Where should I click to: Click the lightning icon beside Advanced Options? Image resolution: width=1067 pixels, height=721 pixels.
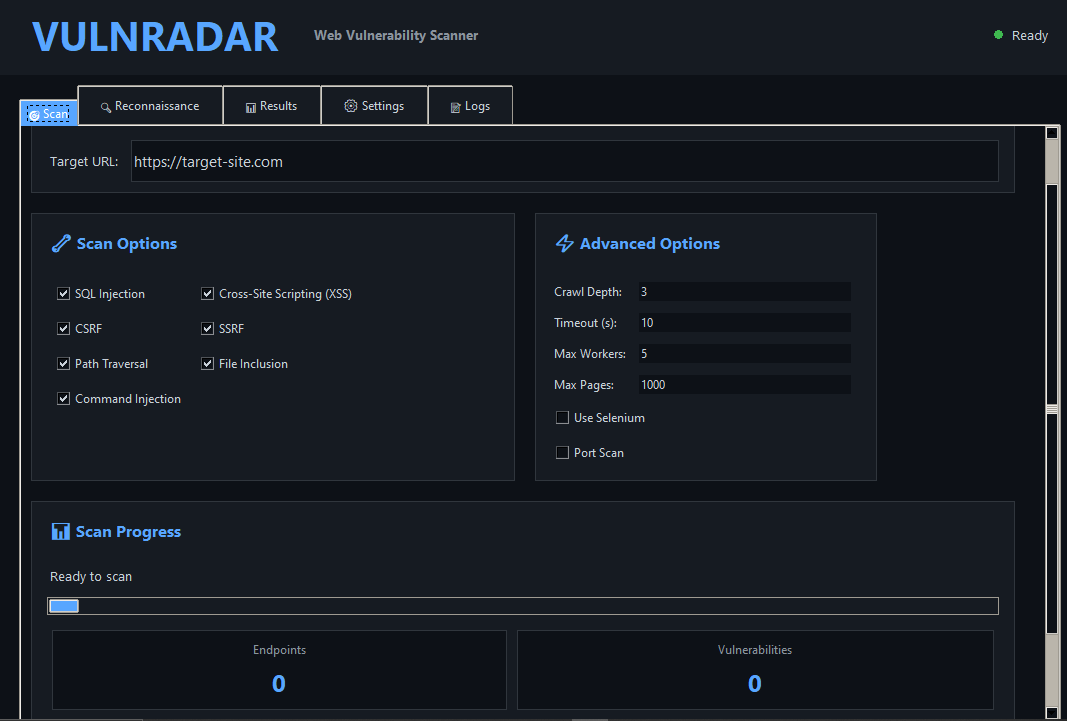point(565,244)
